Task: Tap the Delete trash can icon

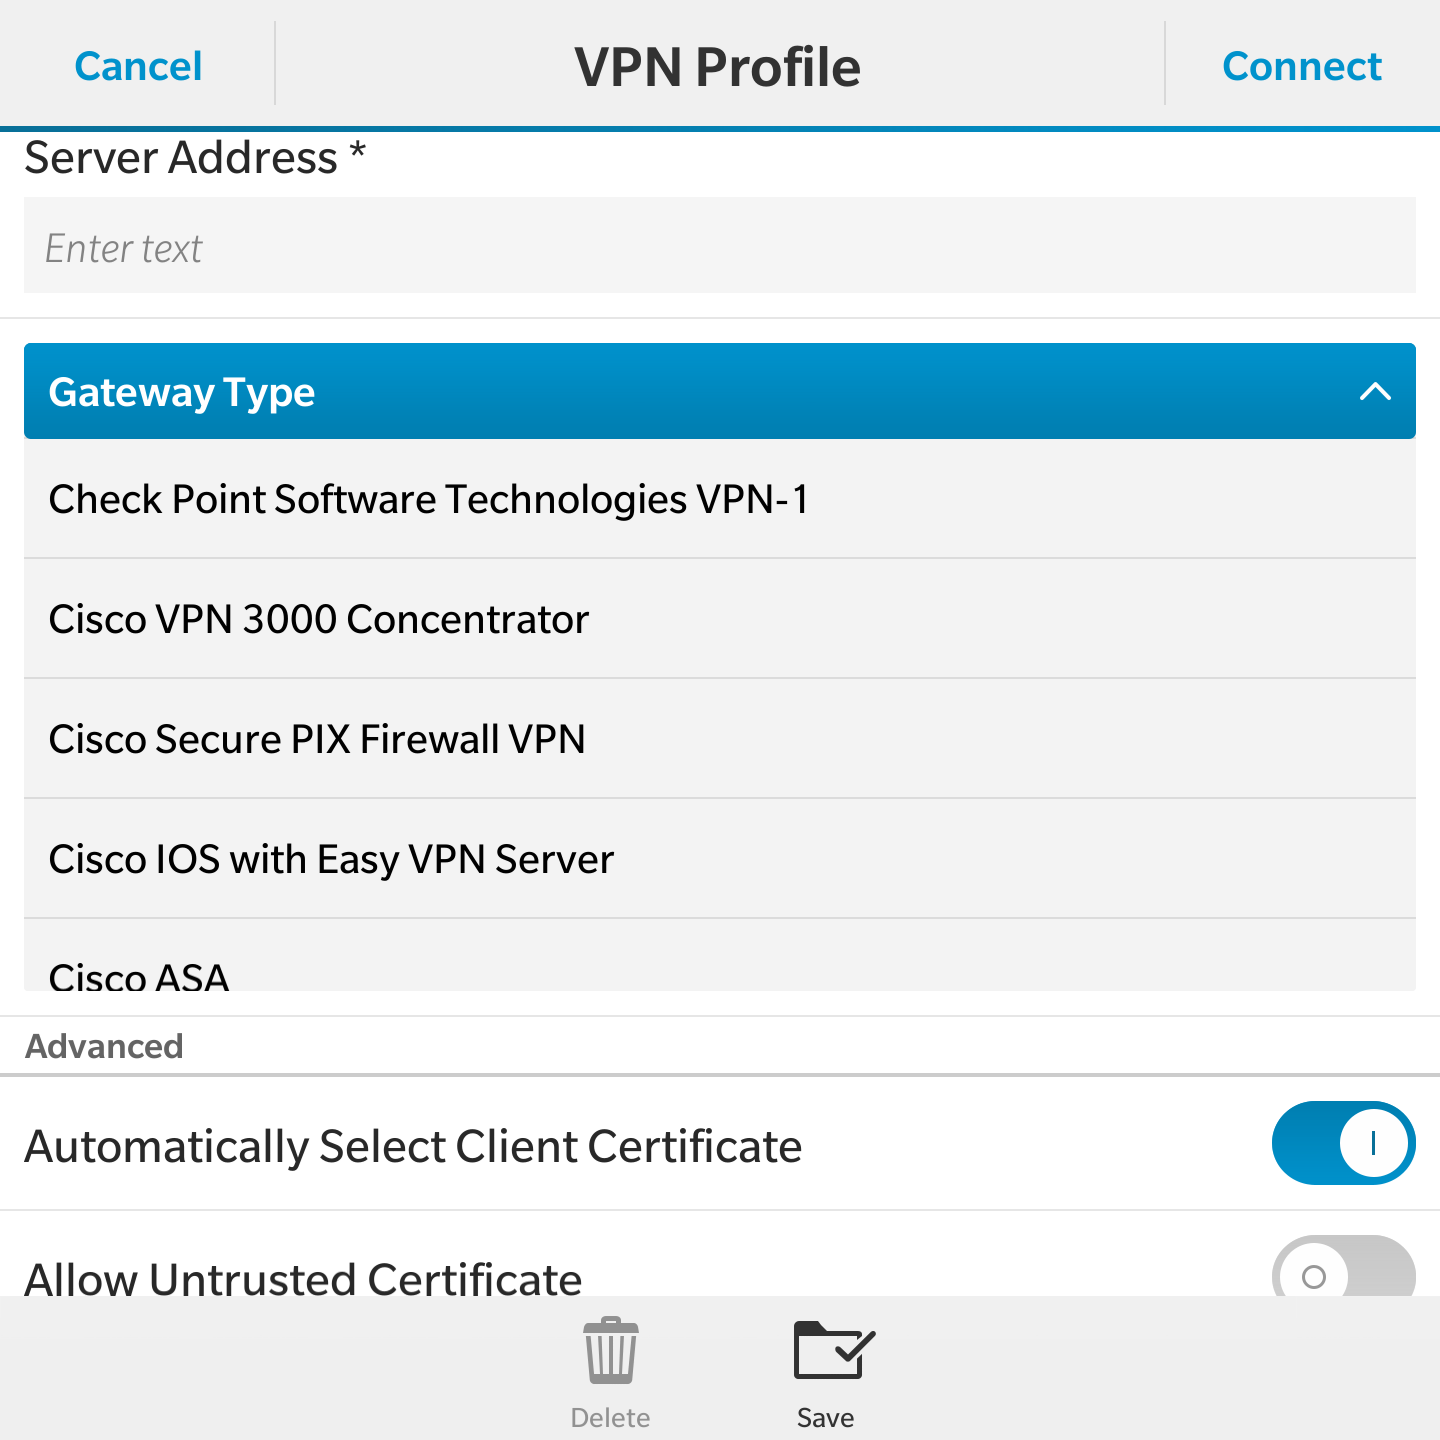Action: [610, 1351]
